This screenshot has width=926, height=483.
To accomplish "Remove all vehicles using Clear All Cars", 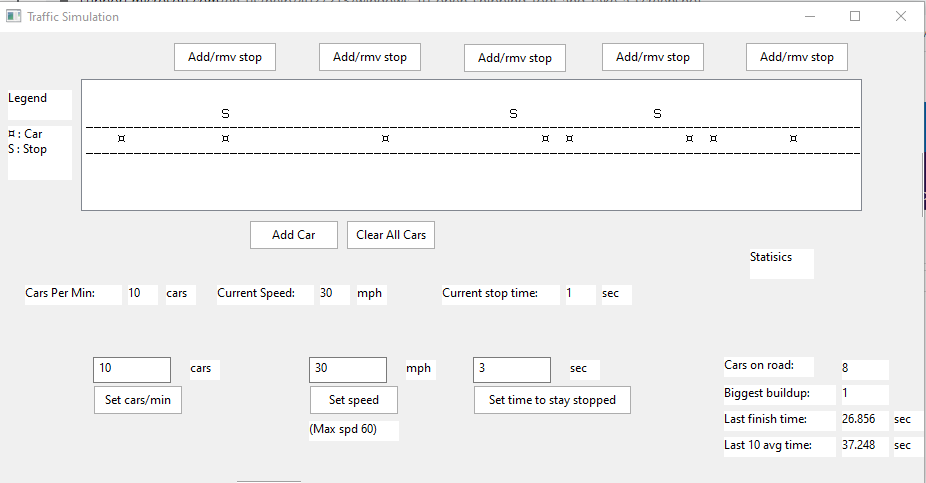I will pyautogui.click(x=391, y=235).
